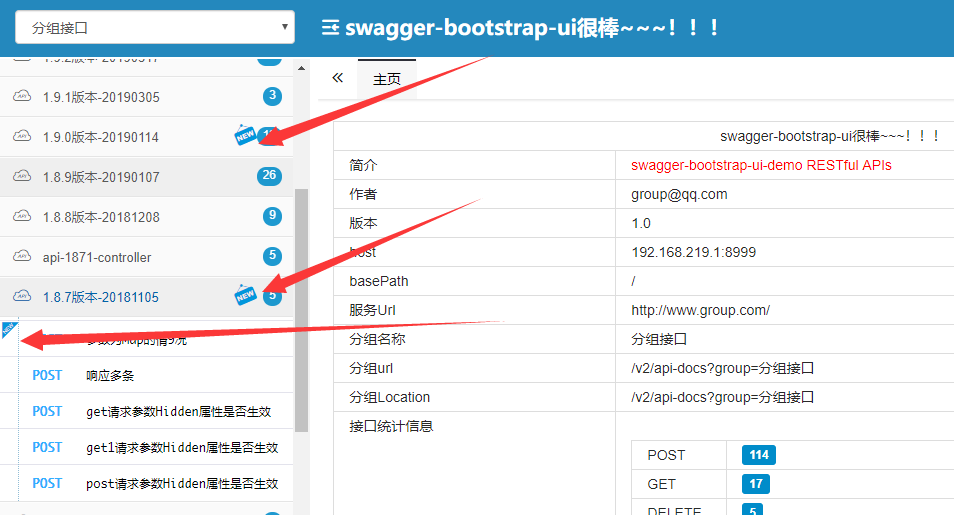The width and height of the screenshot is (954, 515).
Task: Click the count badge 26 on 1.8.9版本
Action: pos(268,177)
